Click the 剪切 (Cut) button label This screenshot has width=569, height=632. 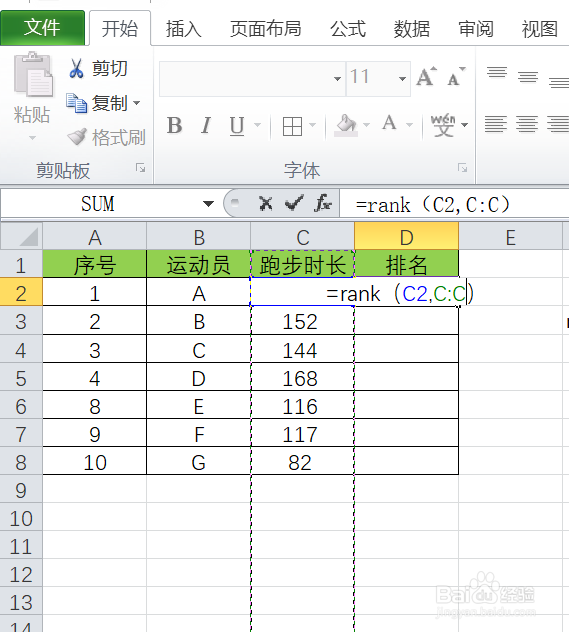[110, 68]
